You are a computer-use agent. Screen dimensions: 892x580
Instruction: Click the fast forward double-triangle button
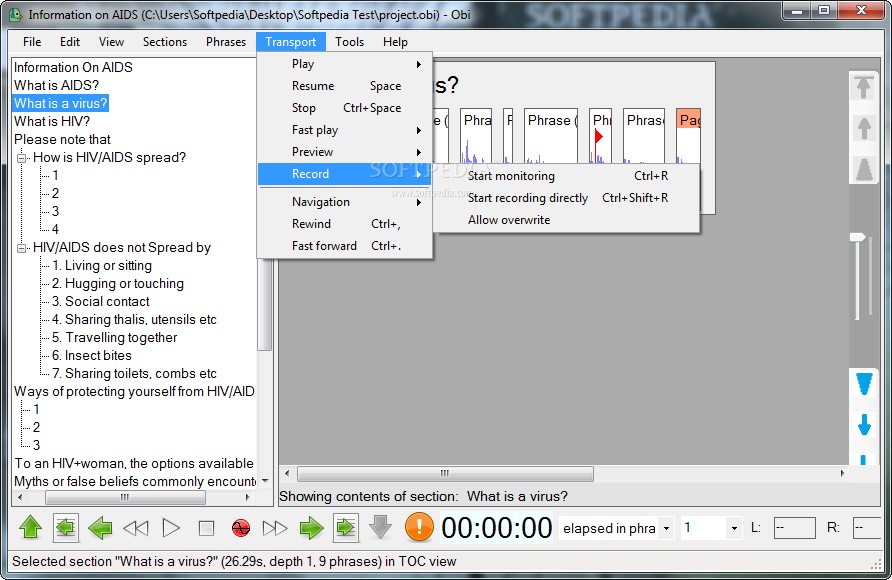[x=275, y=528]
